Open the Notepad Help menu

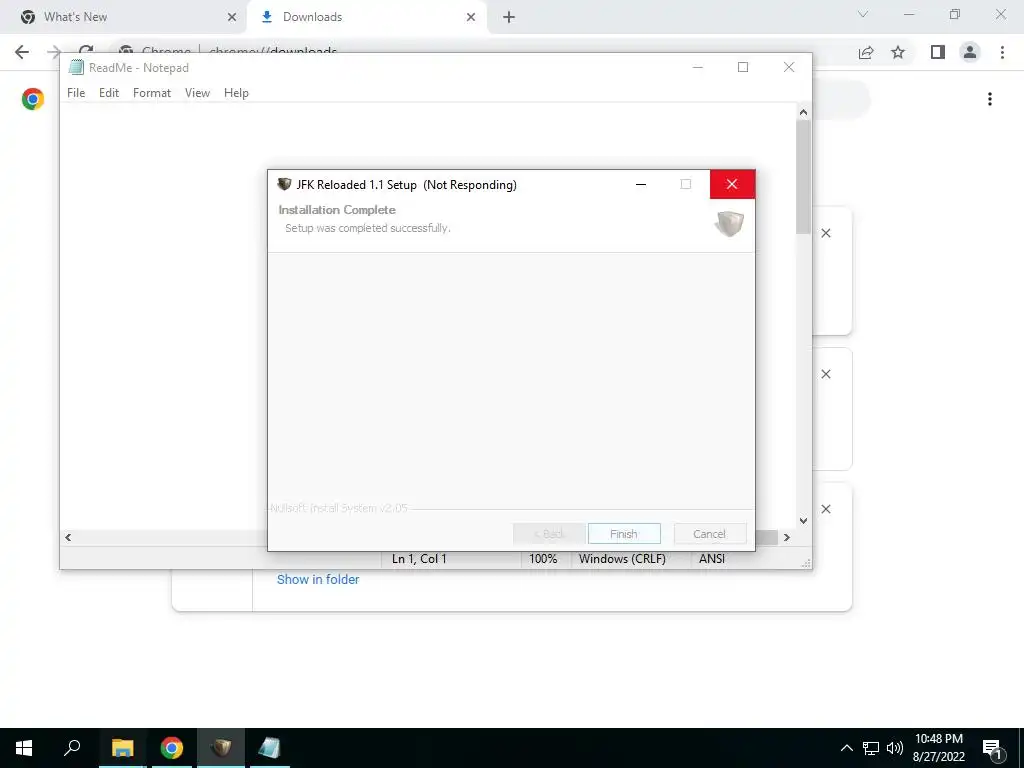[x=236, y=93]
